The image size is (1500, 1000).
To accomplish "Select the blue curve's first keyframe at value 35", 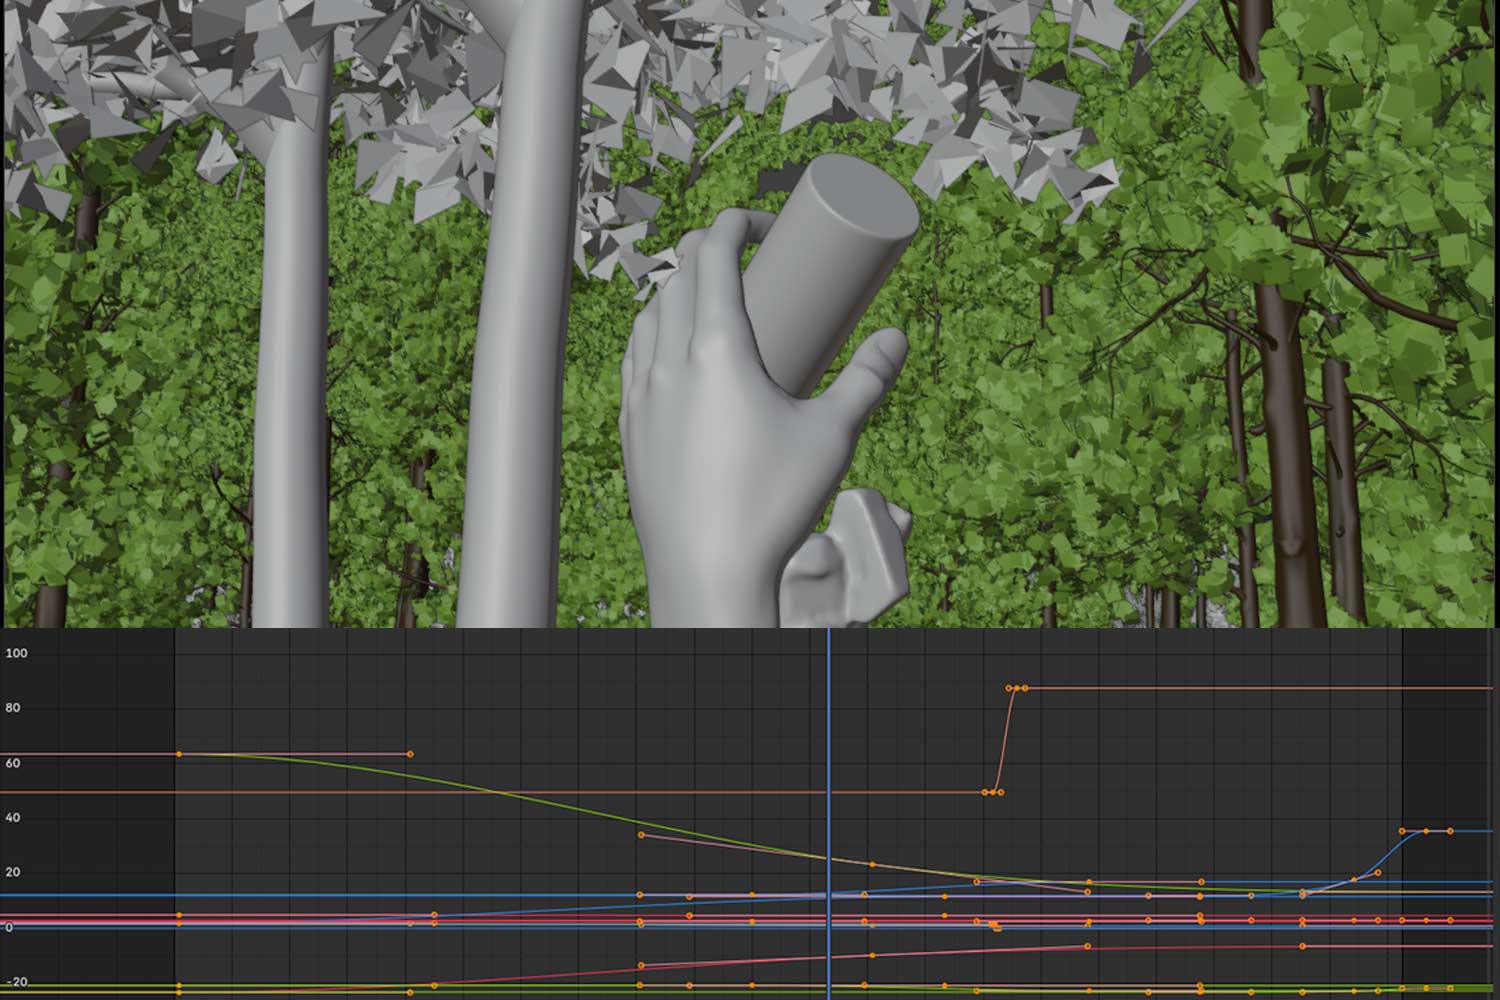I will (1403, 831).
